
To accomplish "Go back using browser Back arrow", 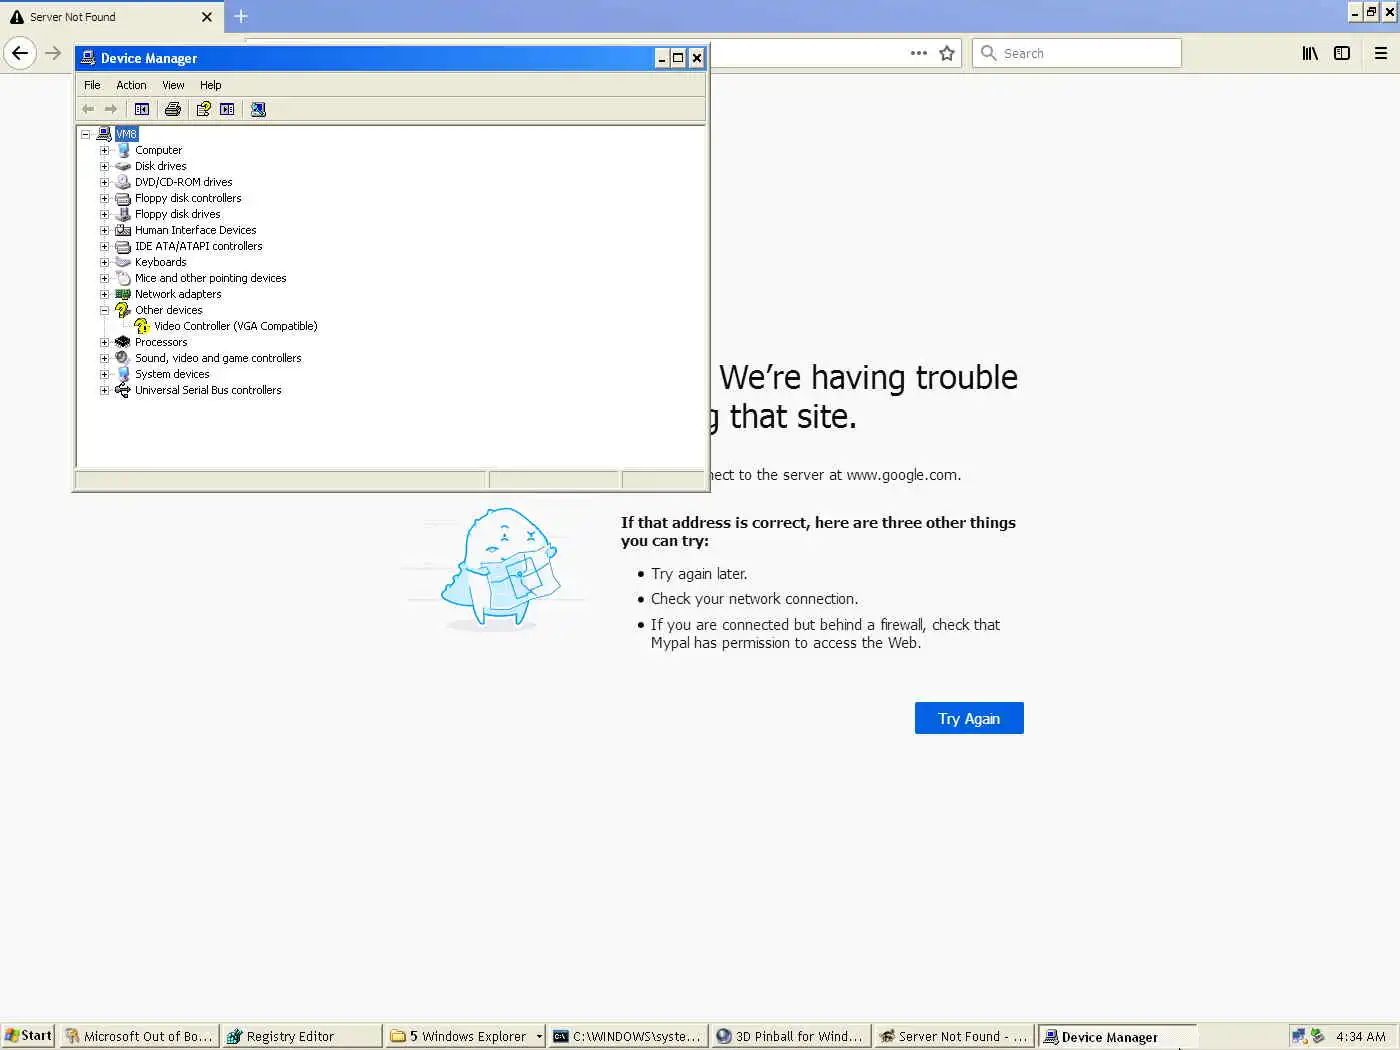I will point(20,53).
